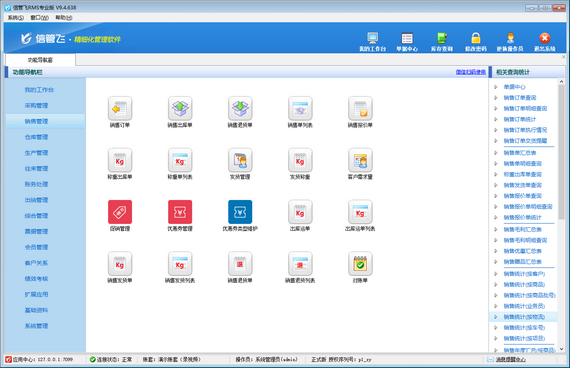
Task: Open the 对账单 green checkmark notepad icon
Action: (x=360, y=264)
